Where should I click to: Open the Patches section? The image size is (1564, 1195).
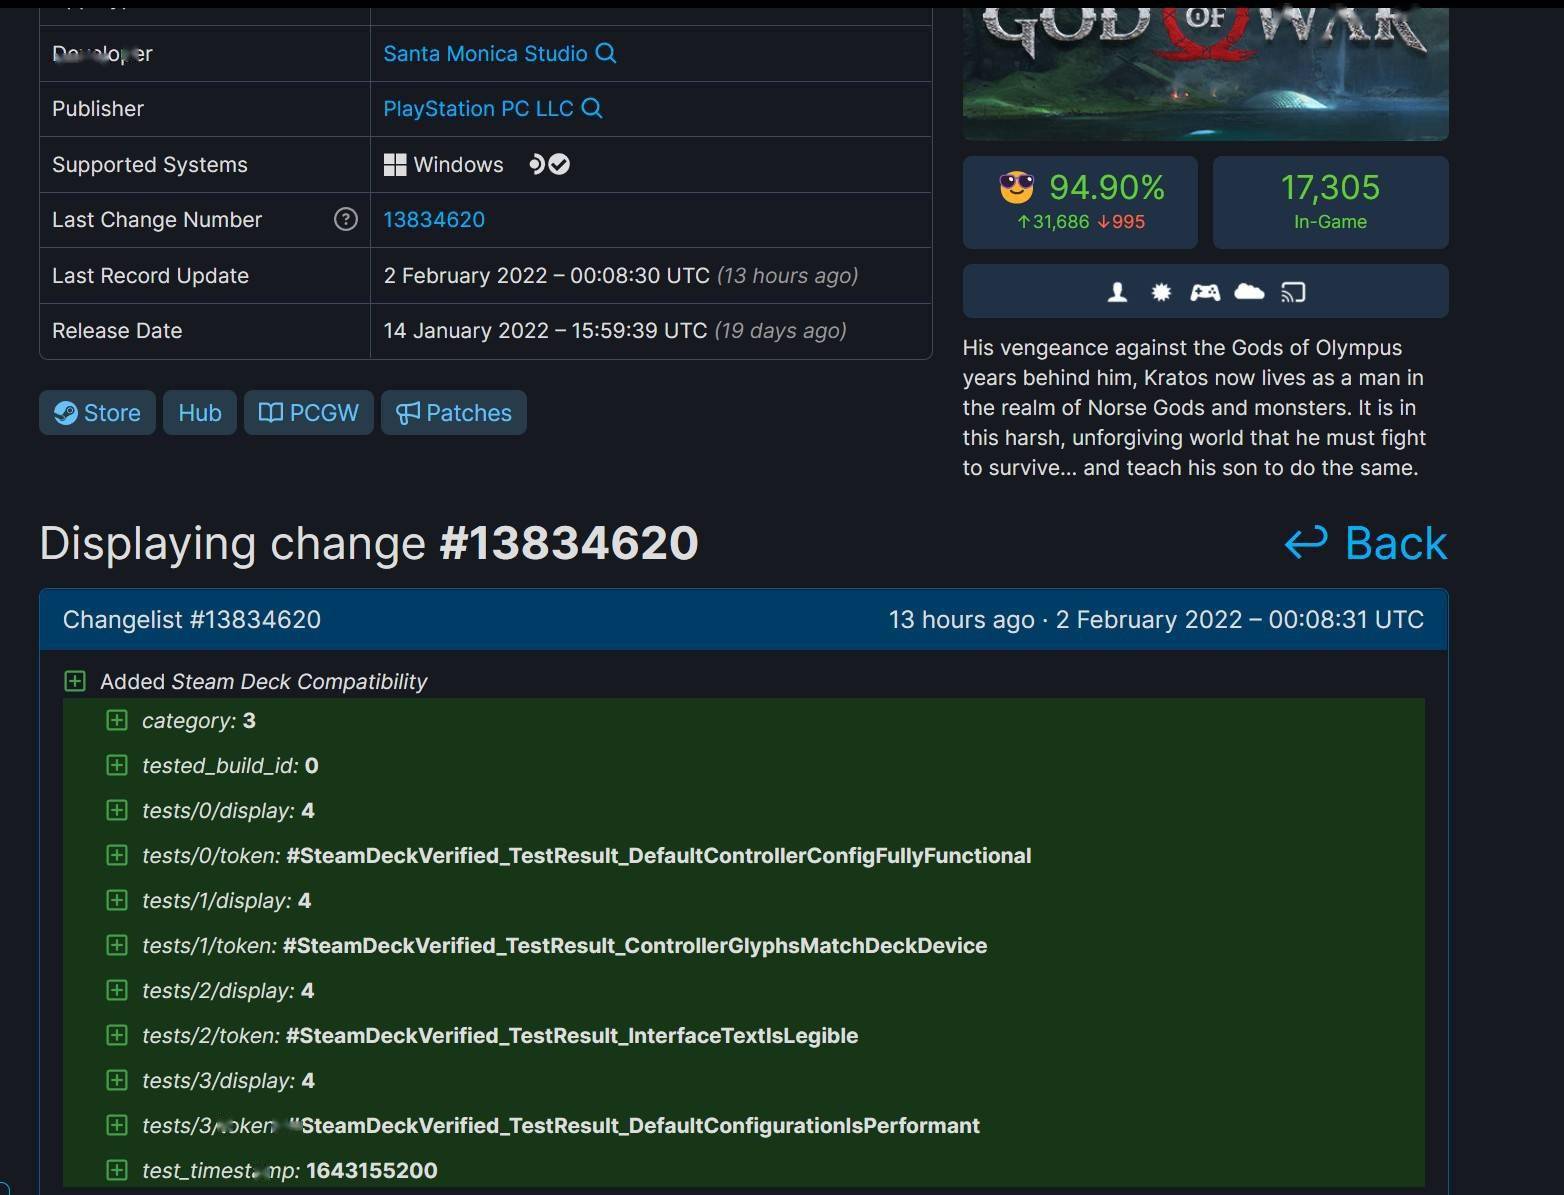(x=454, y=412)
